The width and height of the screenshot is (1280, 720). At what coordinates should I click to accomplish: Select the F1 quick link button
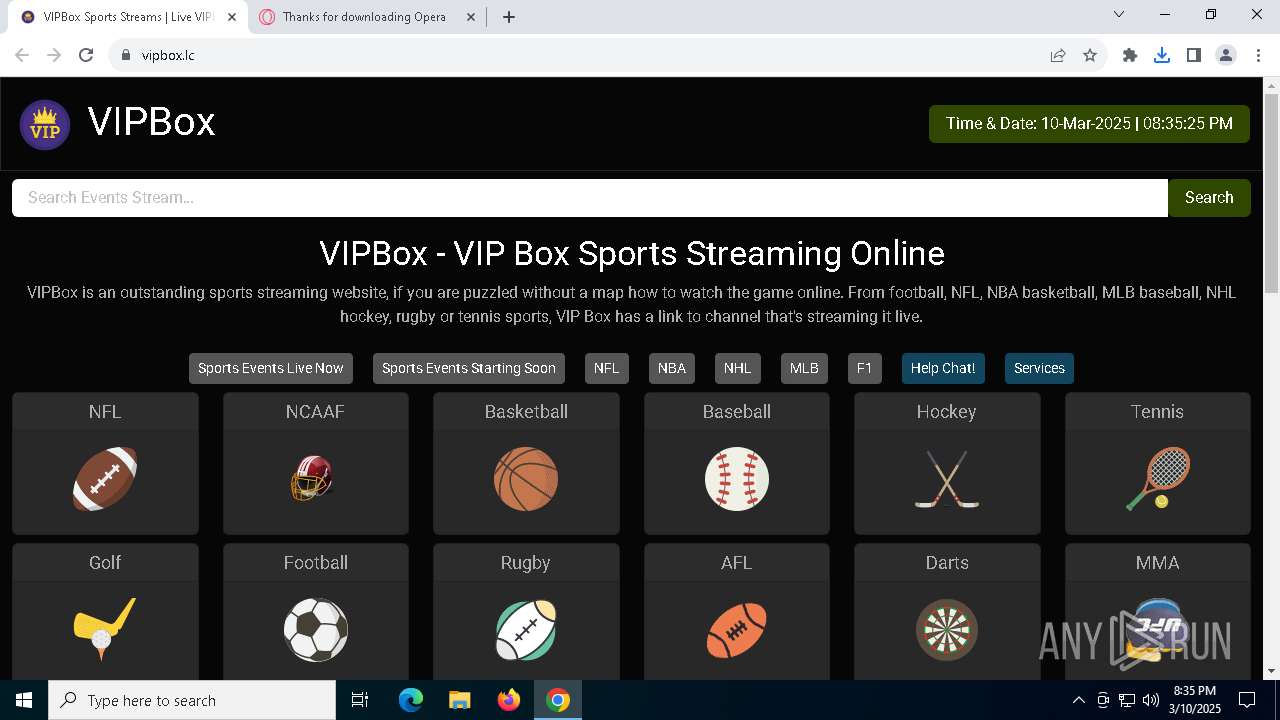[x=865, y=368]
